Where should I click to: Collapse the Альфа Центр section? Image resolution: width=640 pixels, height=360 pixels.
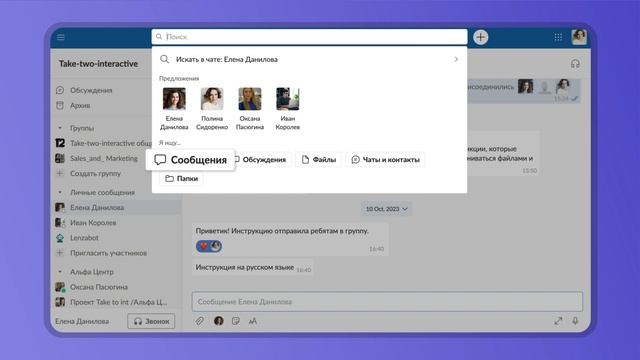click(60, 272)
